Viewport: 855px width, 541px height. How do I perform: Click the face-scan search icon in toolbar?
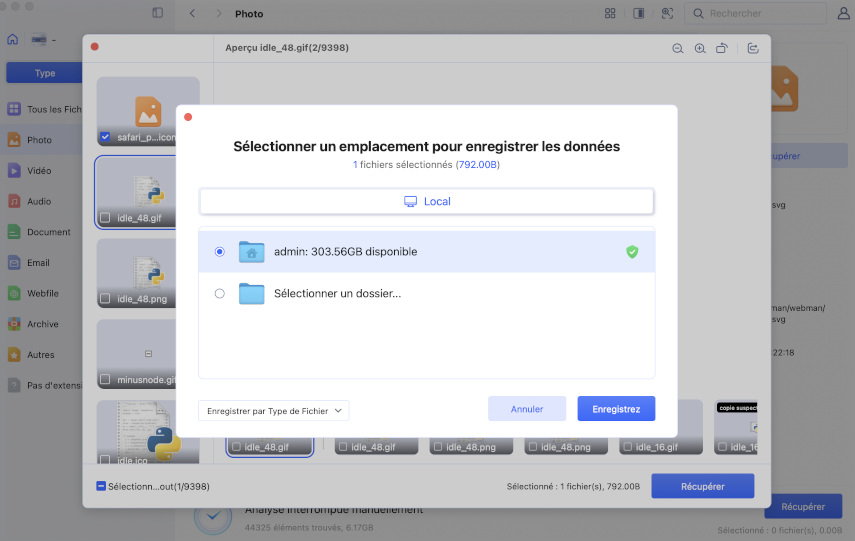pos(667,13)
